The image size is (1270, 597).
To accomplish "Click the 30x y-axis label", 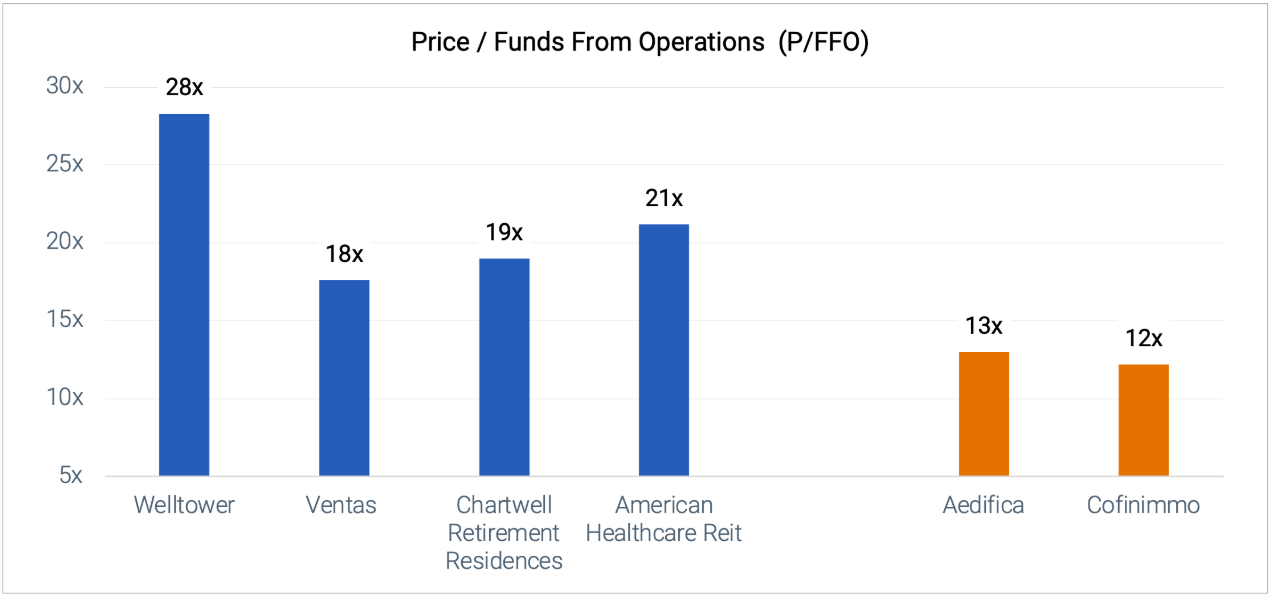I will (x=64, y=87).
